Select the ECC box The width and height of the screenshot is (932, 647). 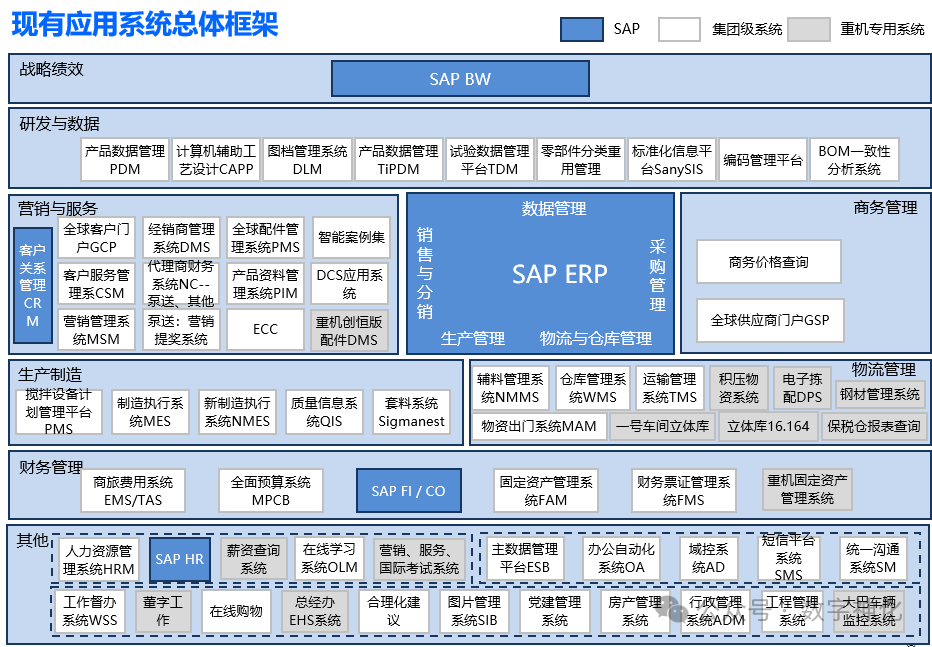266,330
